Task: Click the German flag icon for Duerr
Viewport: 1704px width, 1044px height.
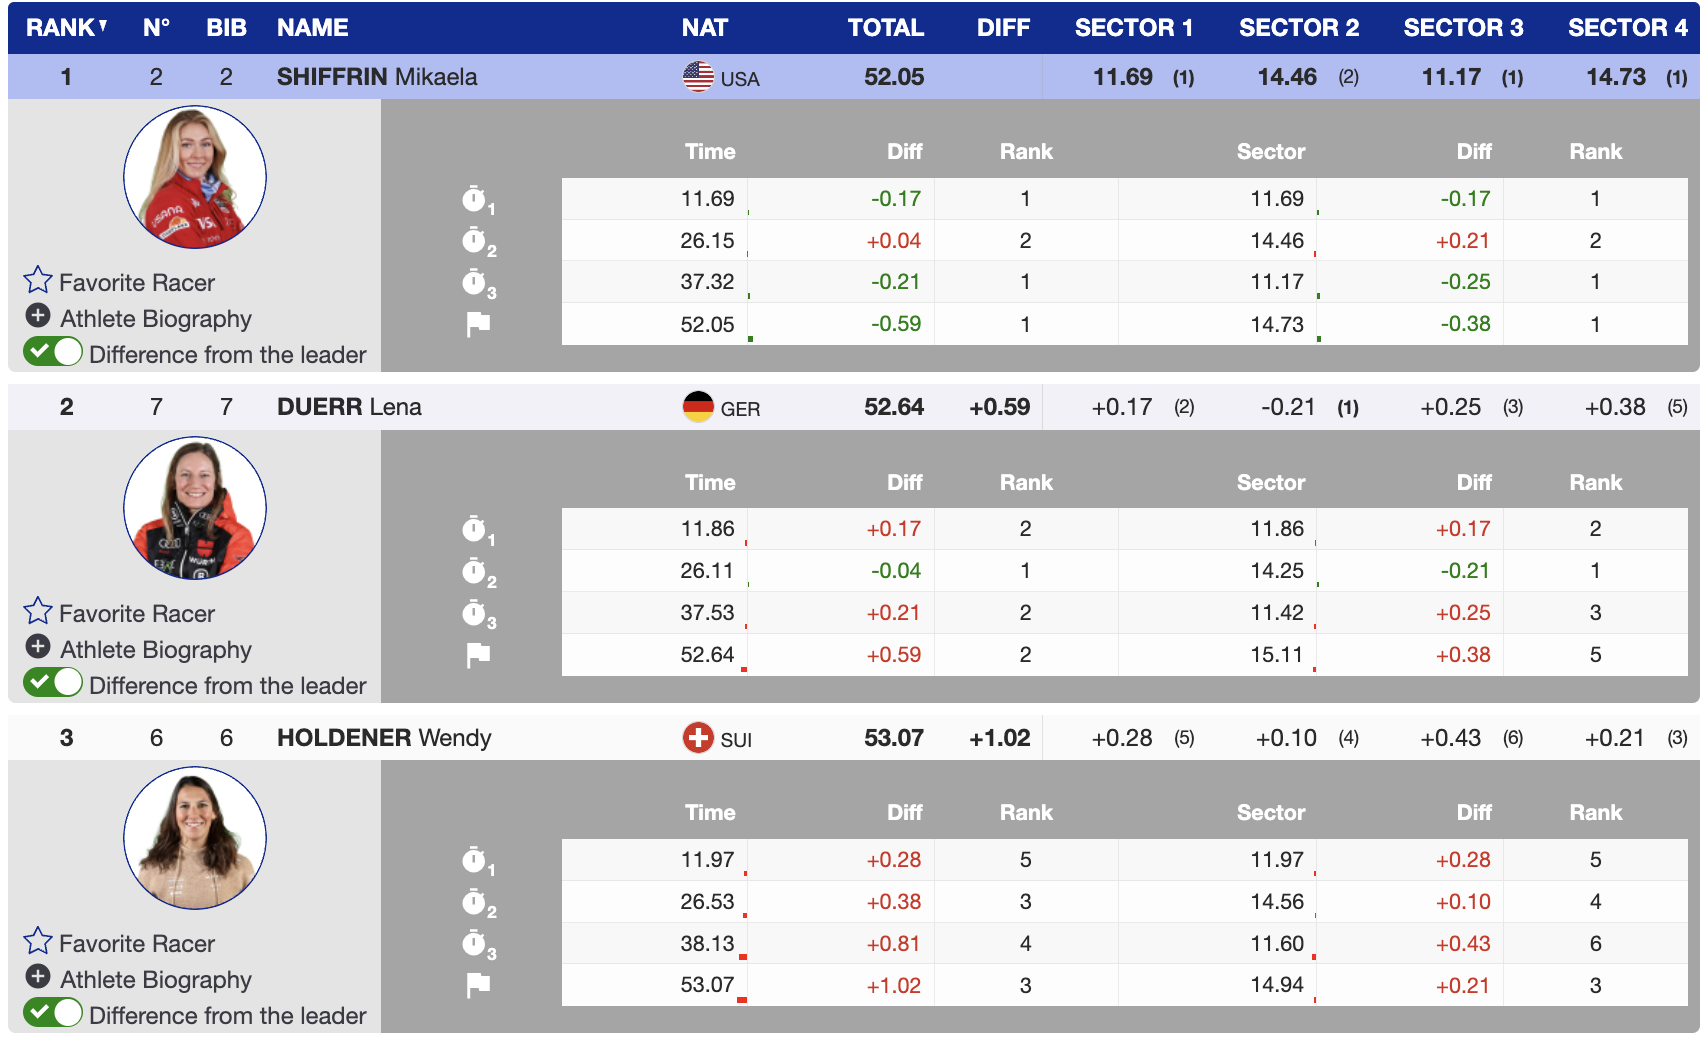Action: 698,407
